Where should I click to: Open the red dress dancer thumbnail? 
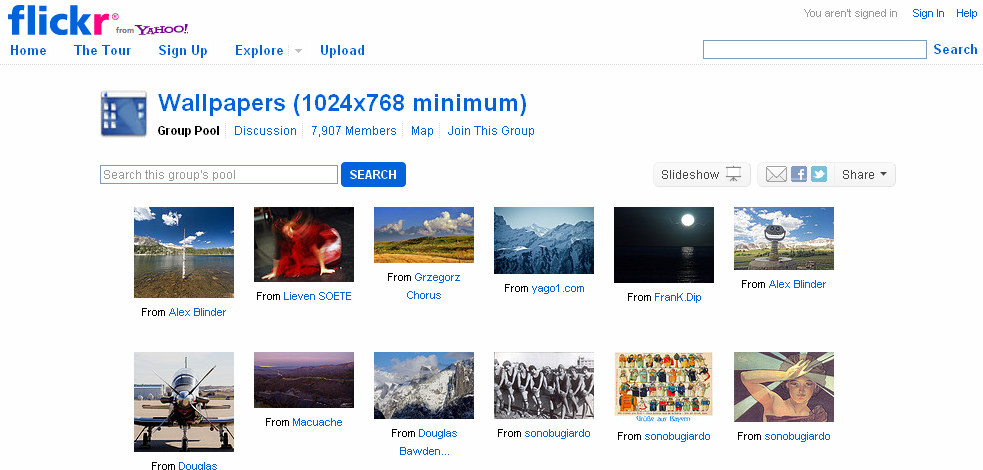(x=304, y=244)
